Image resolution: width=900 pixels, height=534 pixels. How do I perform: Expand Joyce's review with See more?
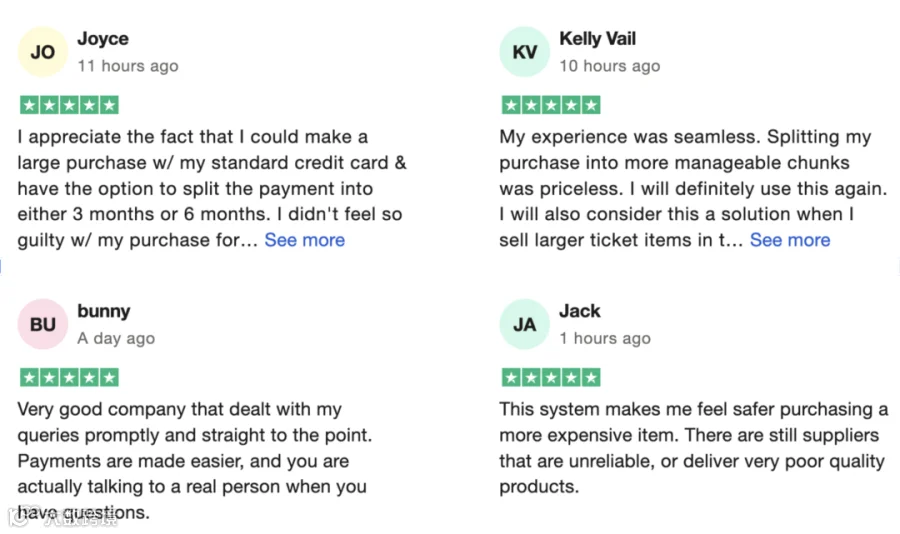(x=305, y=240)
